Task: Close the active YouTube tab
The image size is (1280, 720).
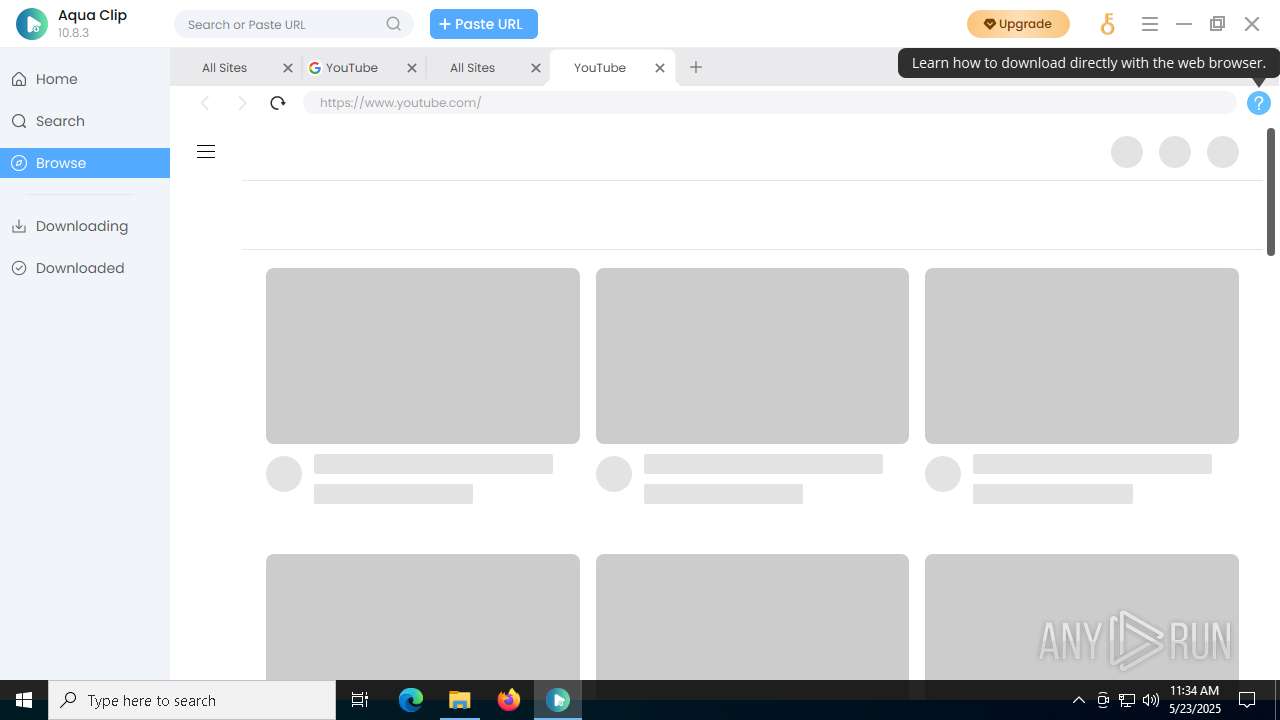Action: [660, 68]
